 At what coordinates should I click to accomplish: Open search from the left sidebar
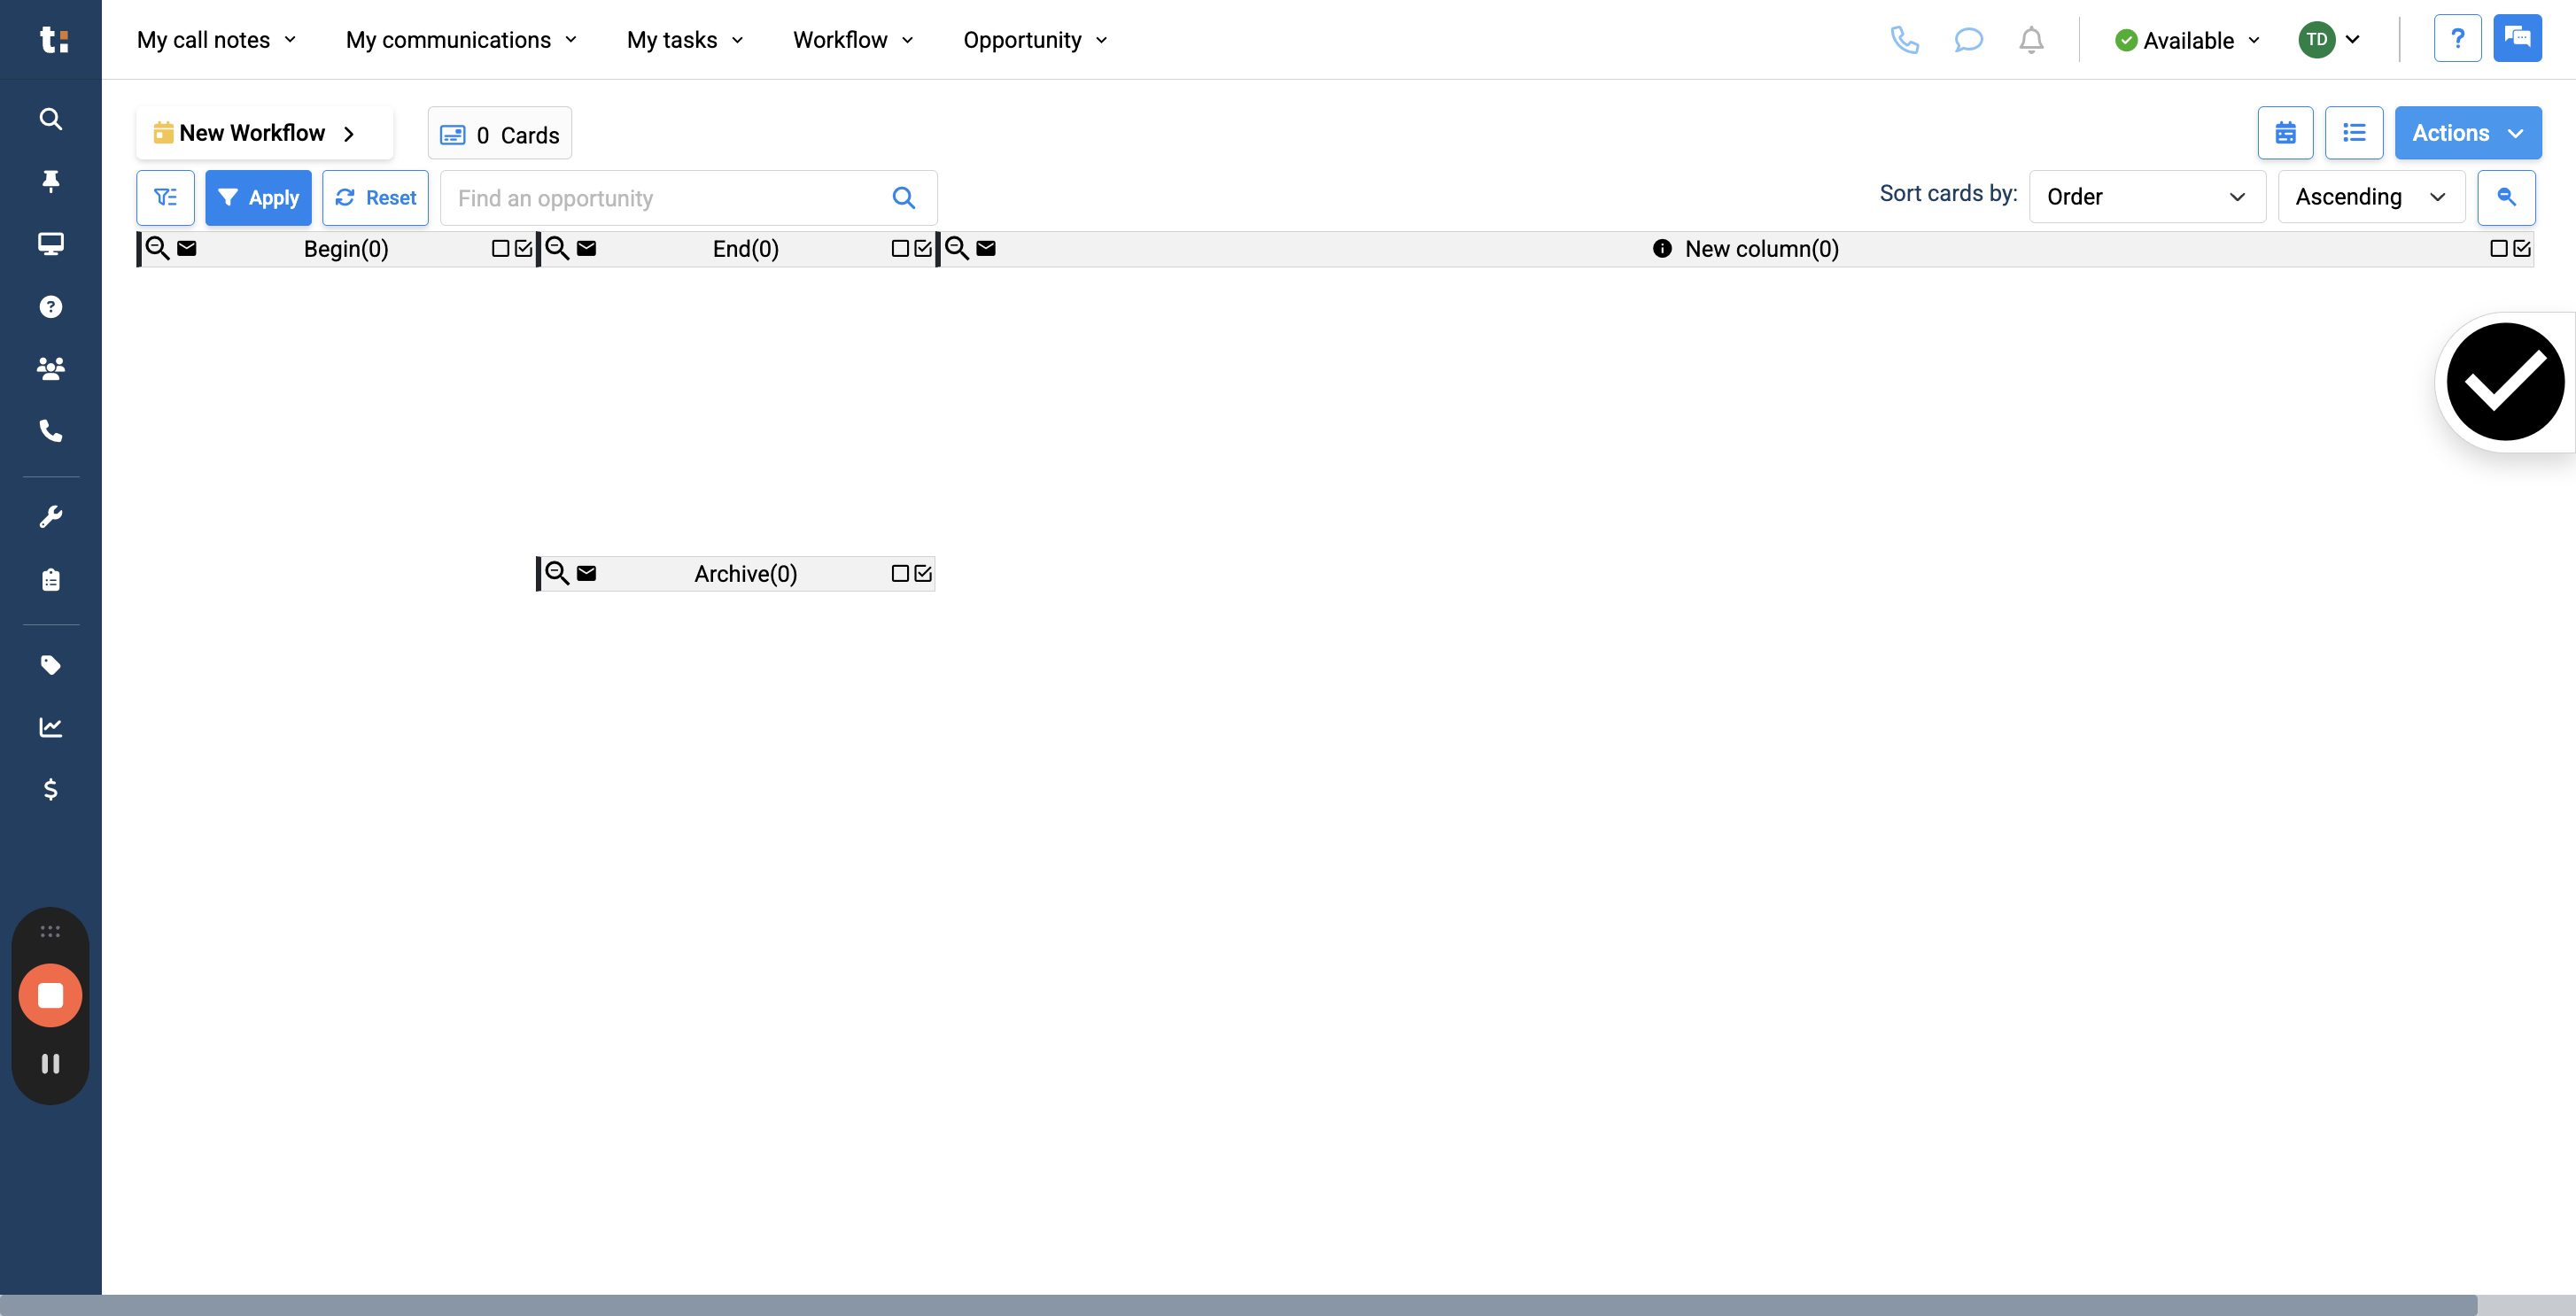coord(50,119)
